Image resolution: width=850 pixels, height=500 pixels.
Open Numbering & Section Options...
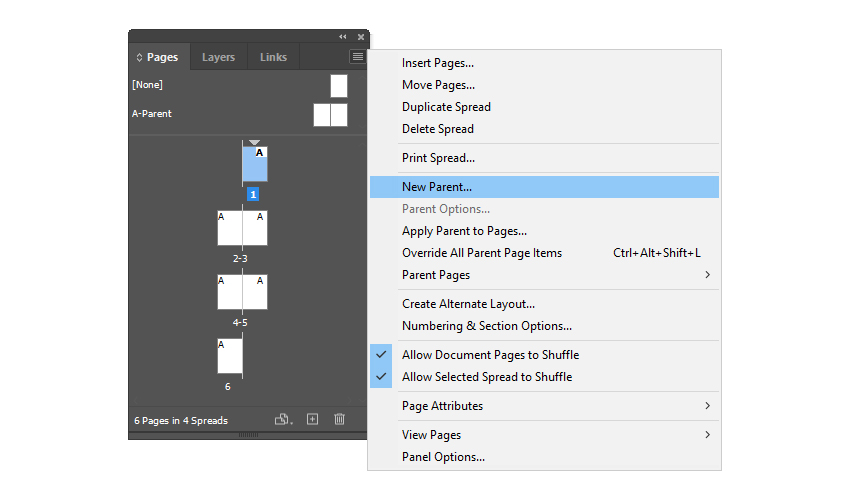(544, 326)
